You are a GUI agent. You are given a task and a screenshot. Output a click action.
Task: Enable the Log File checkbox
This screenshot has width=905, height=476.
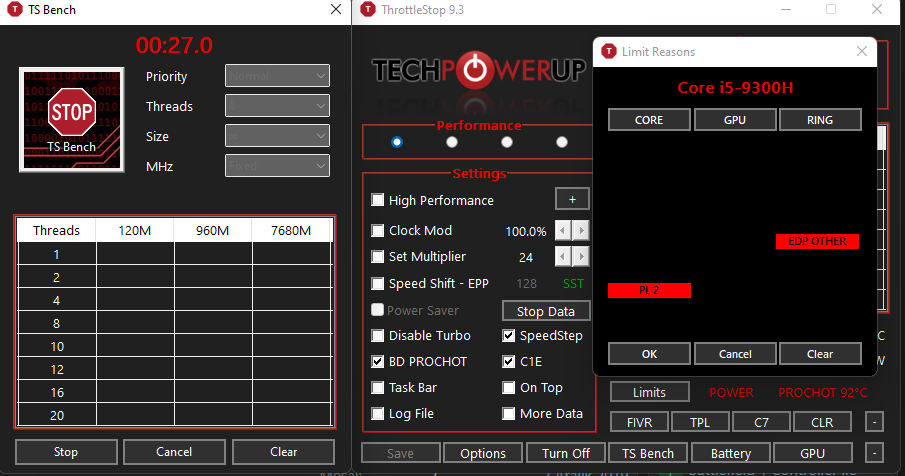[x=377, y=414]
